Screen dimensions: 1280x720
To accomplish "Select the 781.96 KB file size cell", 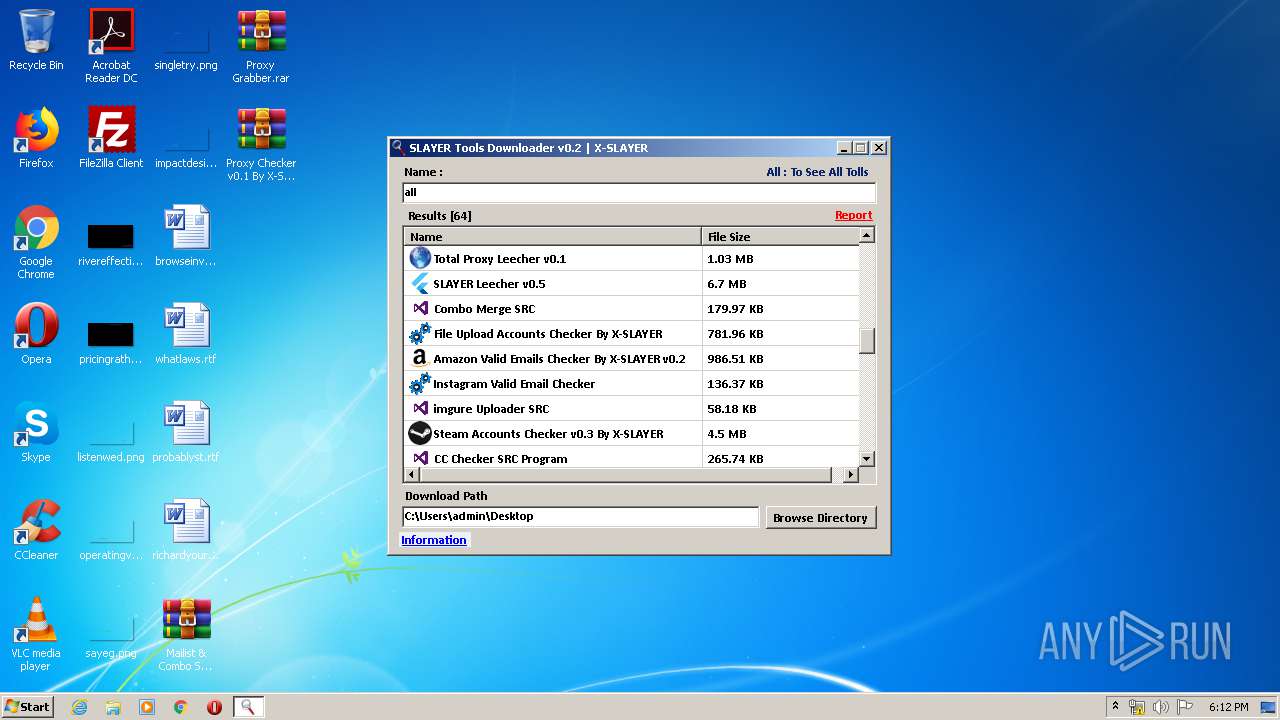I will (x=781, y=333).
